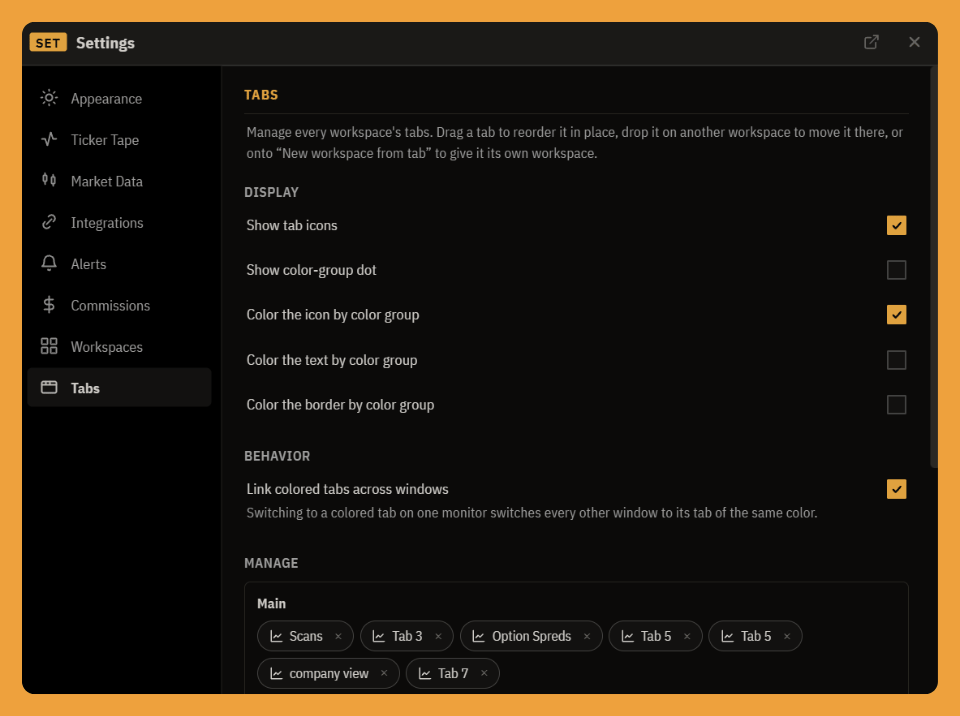Open Workspaces settings section

click(x=119, y=346)
